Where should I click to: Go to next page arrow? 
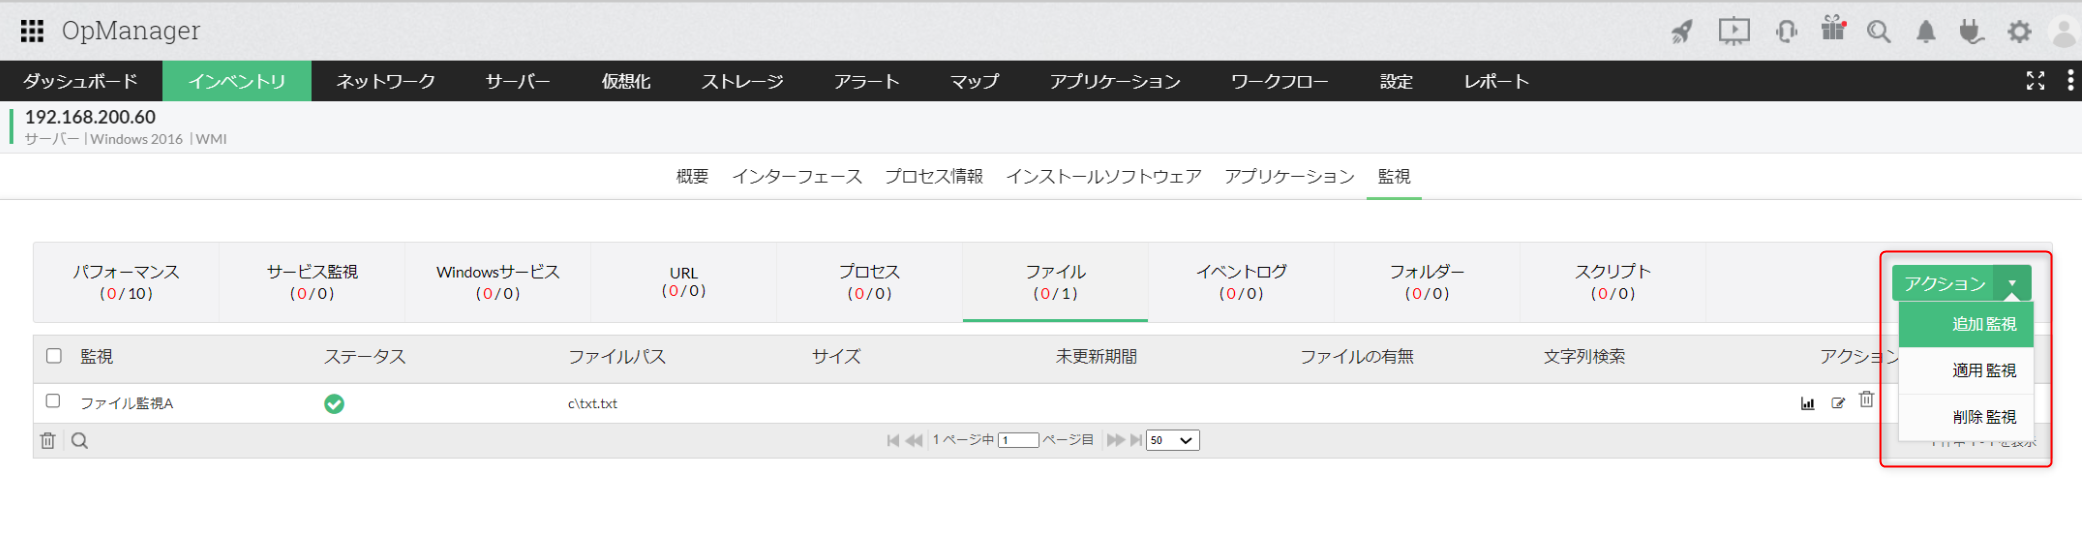1115,440
